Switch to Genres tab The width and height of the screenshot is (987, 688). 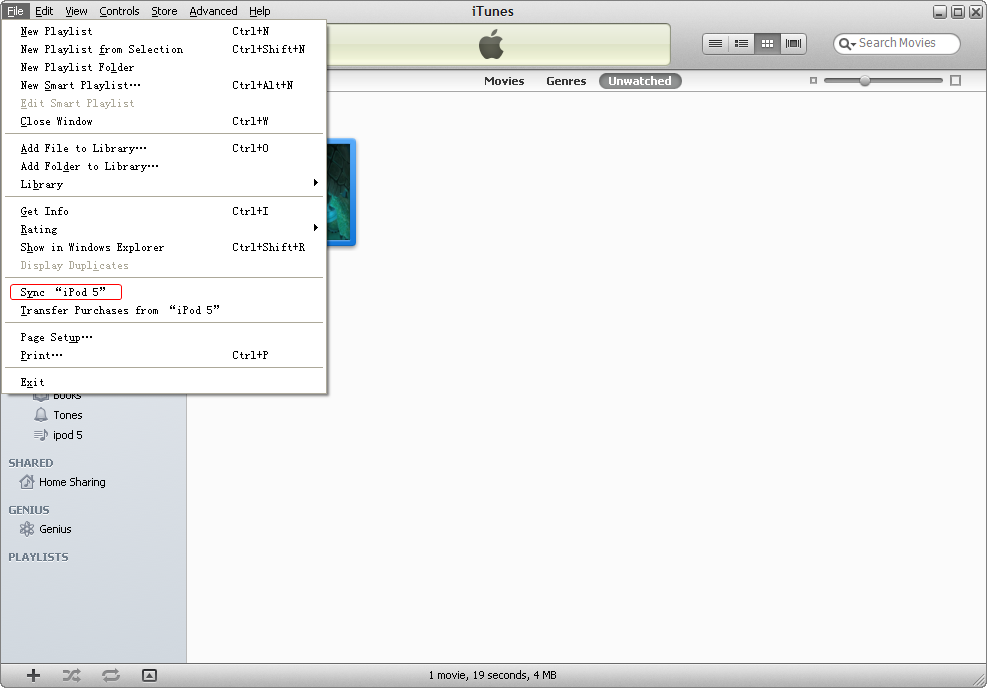click(566, 81)
